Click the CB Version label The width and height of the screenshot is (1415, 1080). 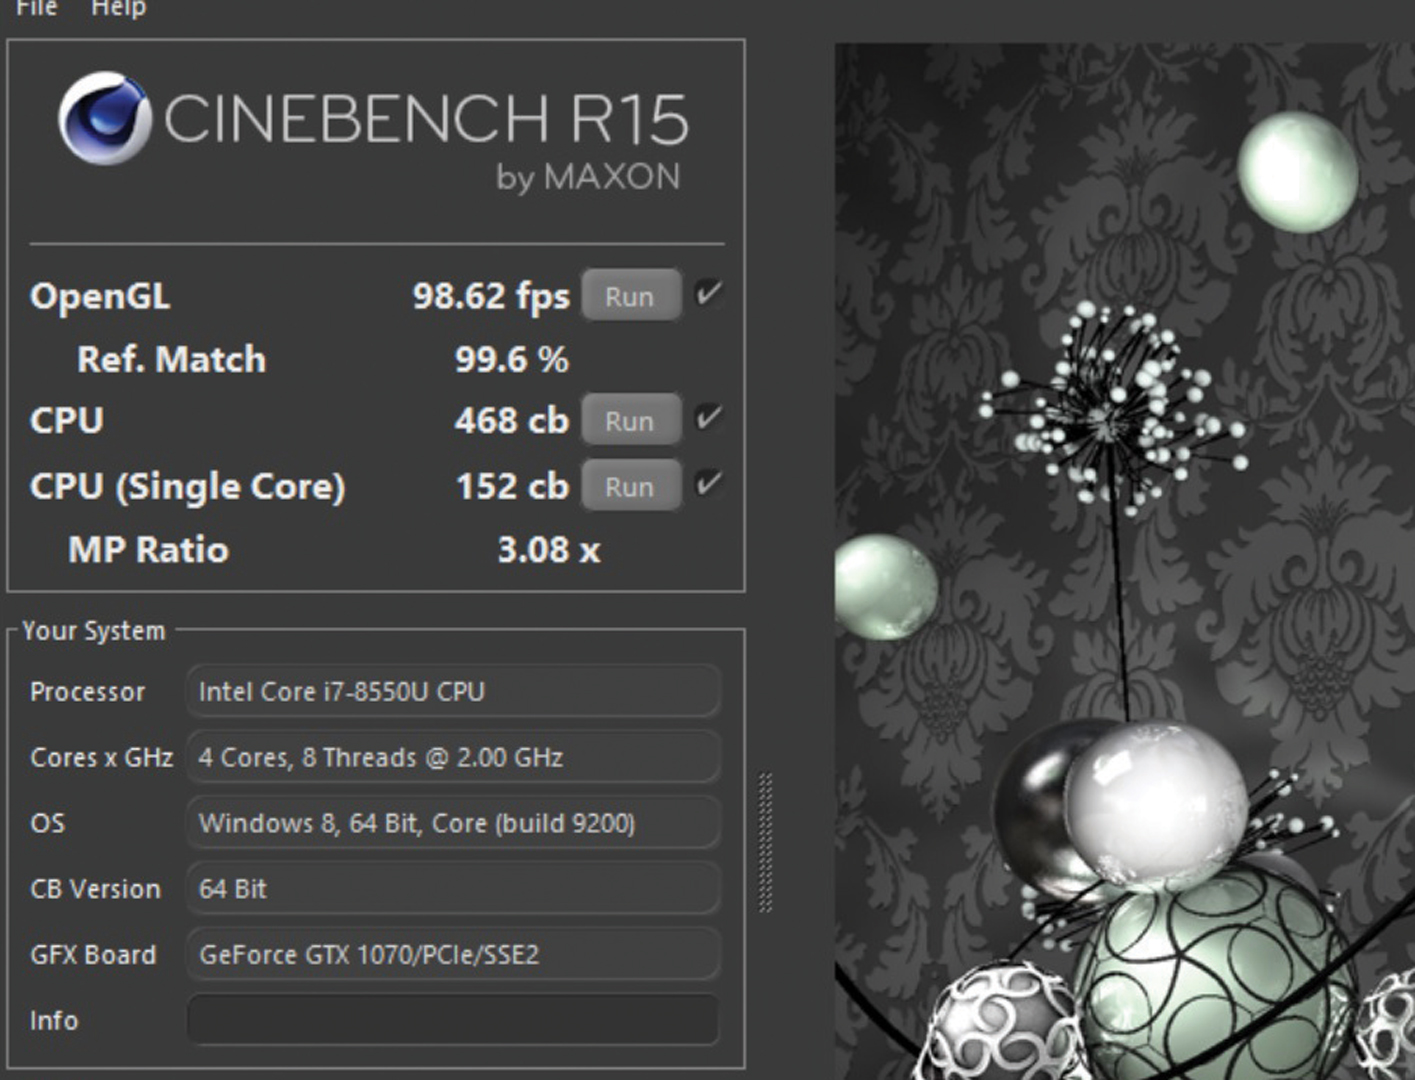pyautogui.click(x=95, y=889)
